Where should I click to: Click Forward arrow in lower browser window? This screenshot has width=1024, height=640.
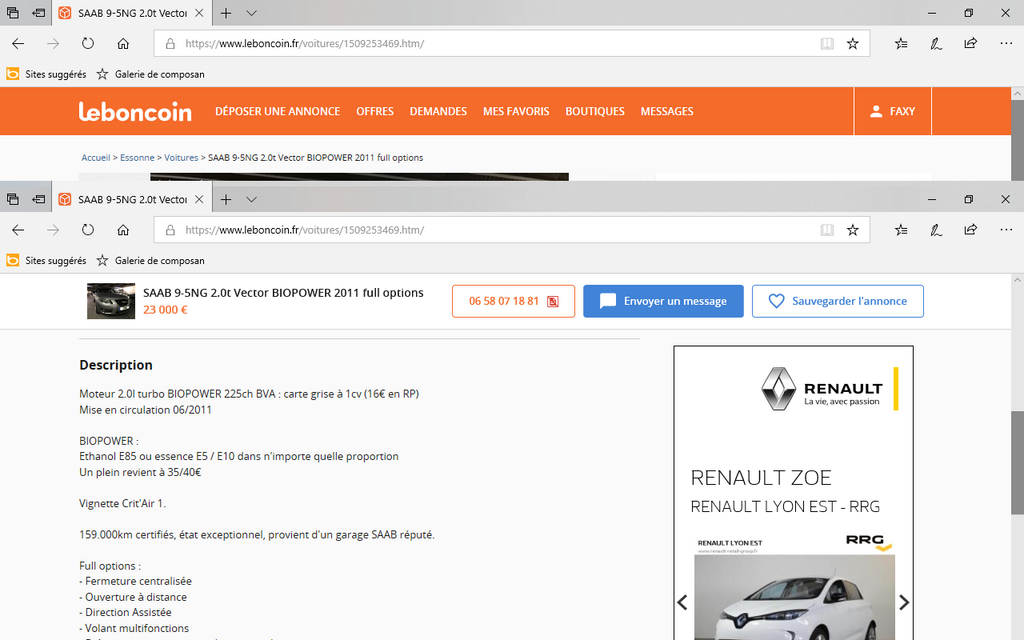click(x=53, y=230)
